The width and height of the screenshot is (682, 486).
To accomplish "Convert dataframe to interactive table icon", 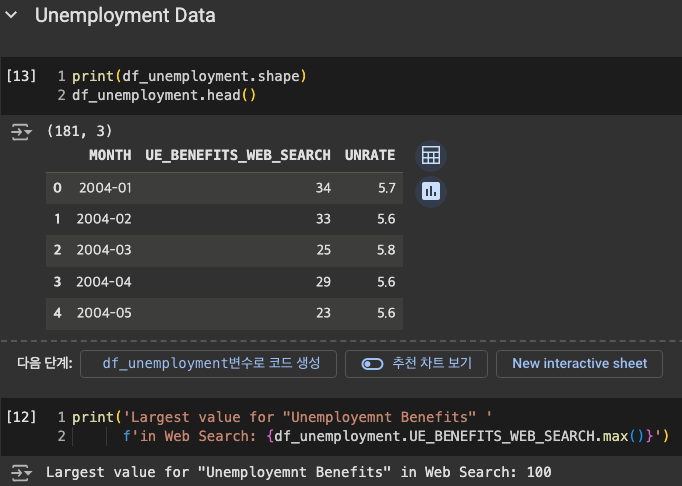I will click(431, 156).
